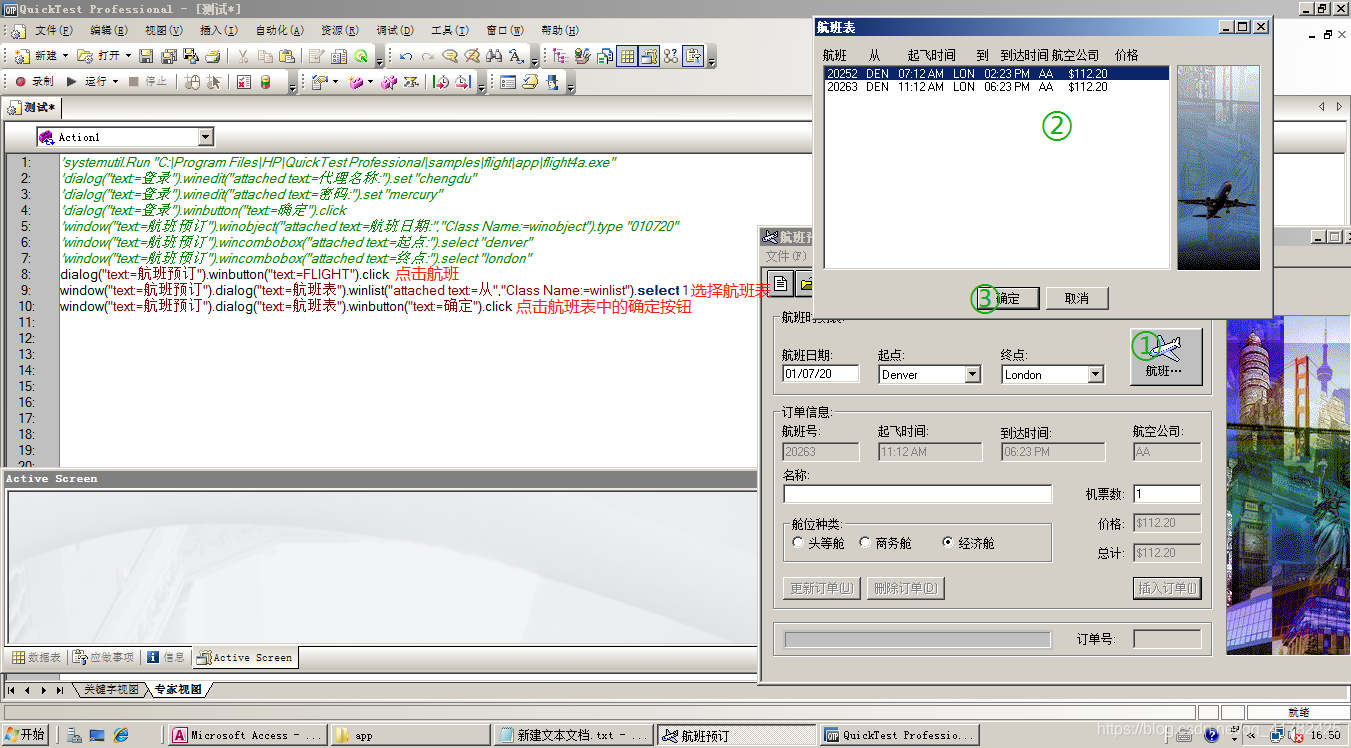Image resolution: width=1351 pixels, height=748 pixels.
Task: Click the Print icon in QuickTest toolbar
Action: tap(212, 56)
